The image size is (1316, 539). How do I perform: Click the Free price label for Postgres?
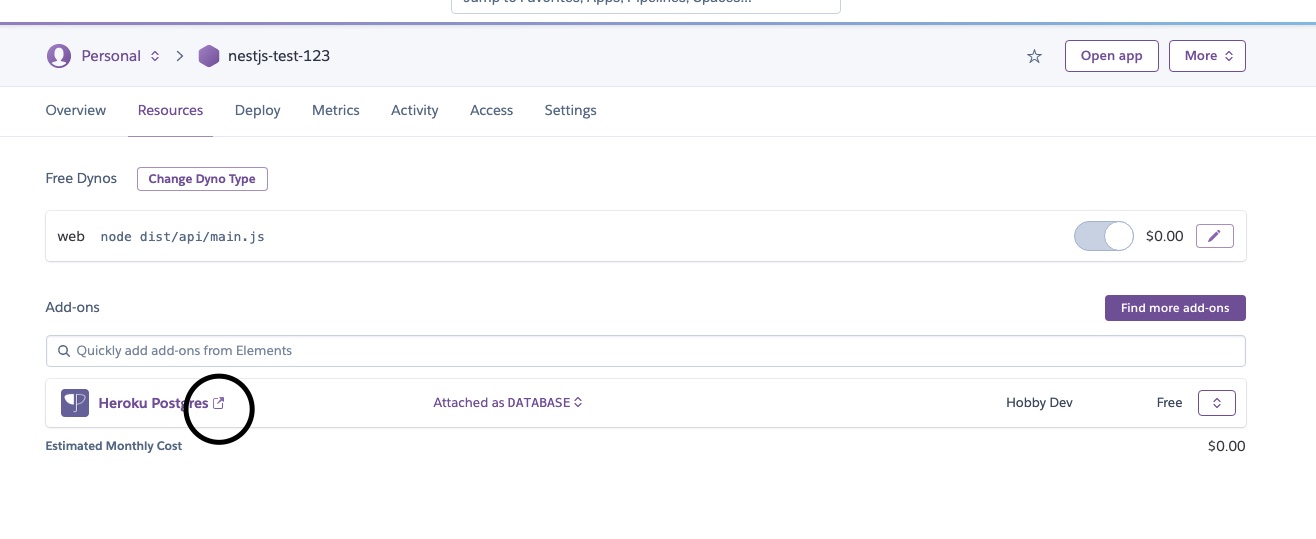tap(1169, 403)
